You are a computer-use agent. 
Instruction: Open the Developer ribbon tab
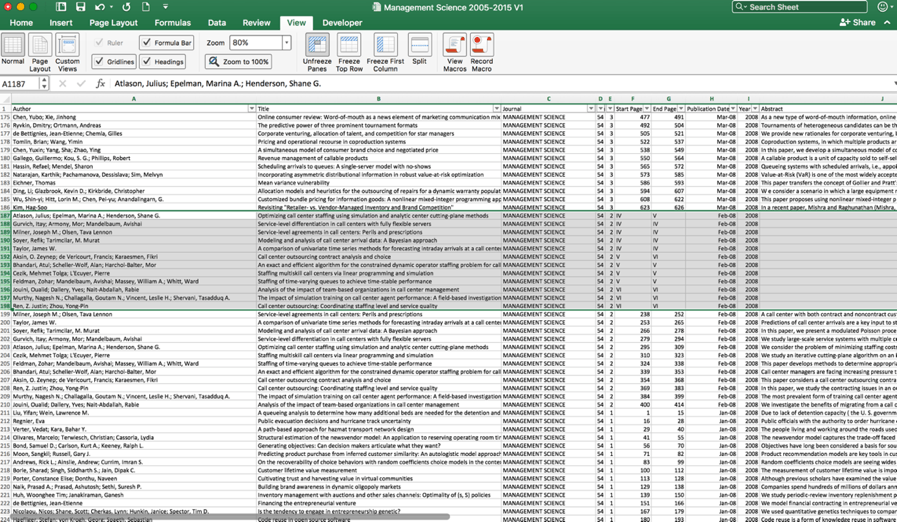342,23
